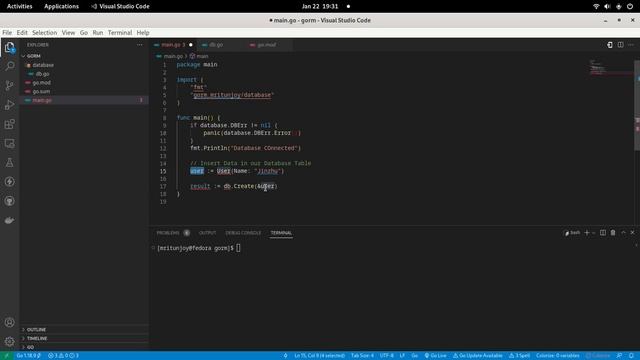Click the UTF-8 encoding status item
Viewport: 640px width, 360px height.
387,356
